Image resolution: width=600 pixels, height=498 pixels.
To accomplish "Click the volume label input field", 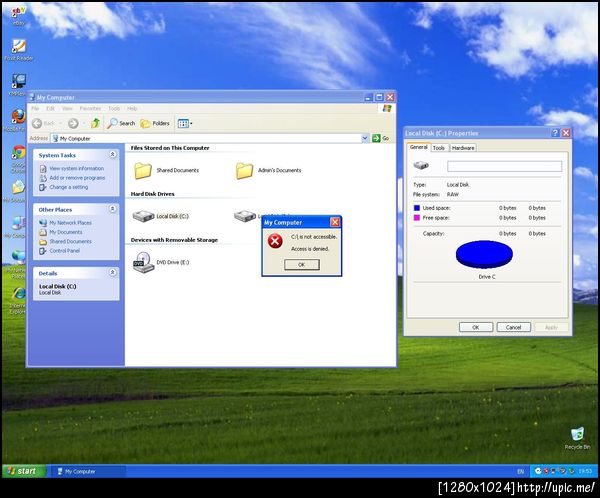I will click(x=504, y=166).
